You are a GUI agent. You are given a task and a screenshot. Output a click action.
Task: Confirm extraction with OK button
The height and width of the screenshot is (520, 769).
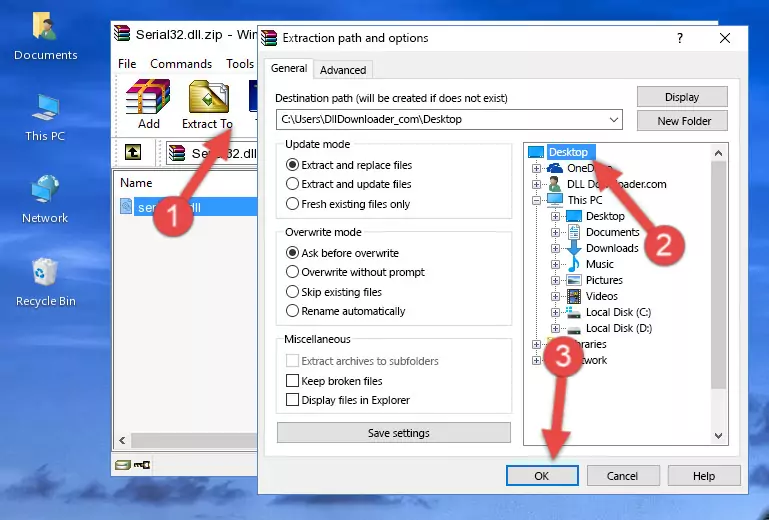[542, 476]
